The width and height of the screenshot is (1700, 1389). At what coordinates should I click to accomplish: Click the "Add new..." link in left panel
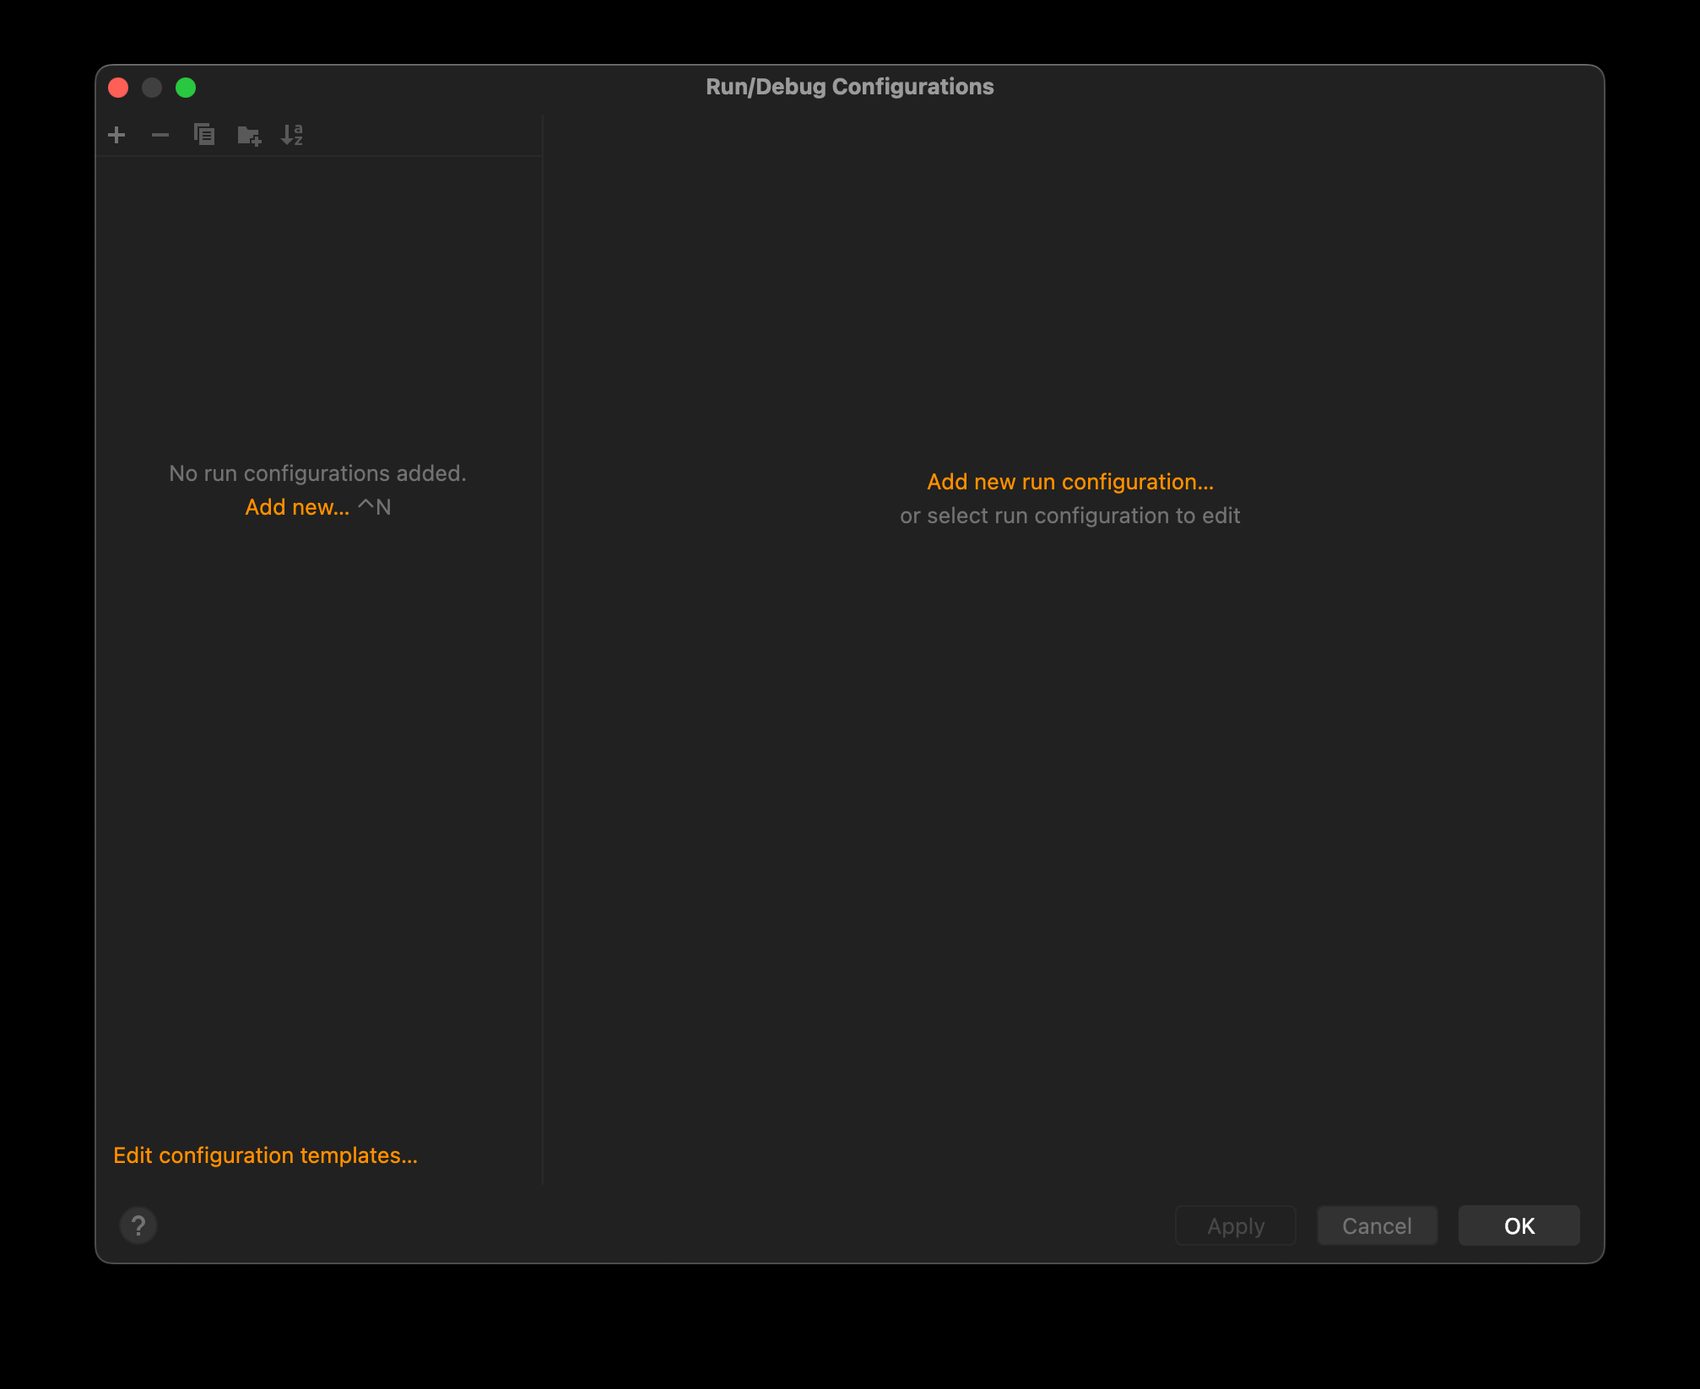[x=297, y=507]
